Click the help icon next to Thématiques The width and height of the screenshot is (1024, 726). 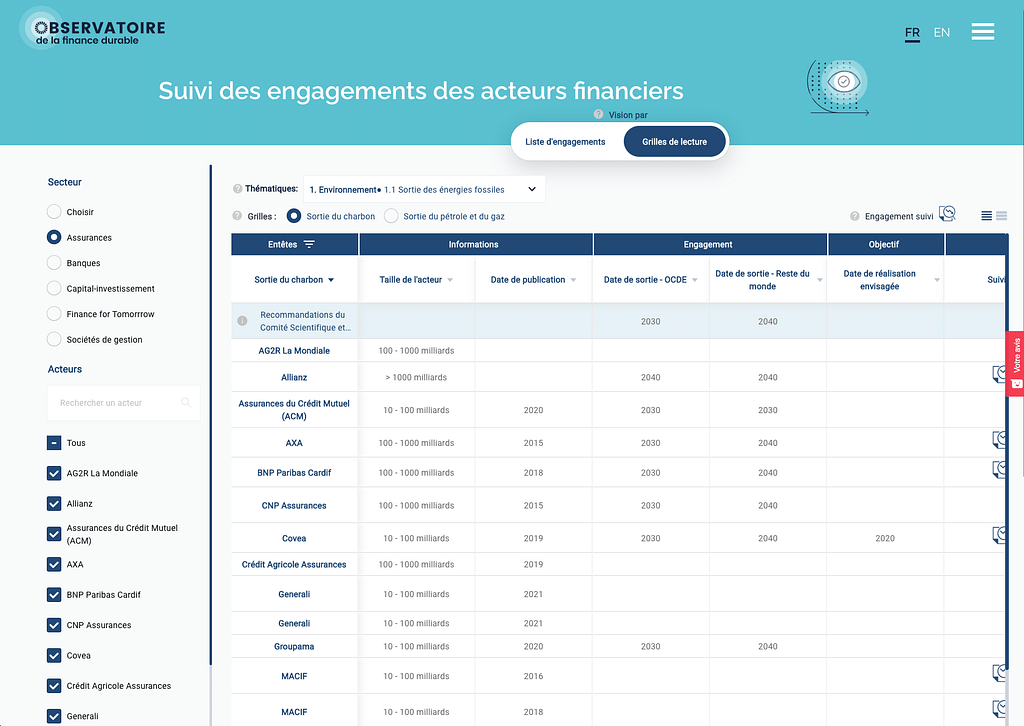pos(237,189)
